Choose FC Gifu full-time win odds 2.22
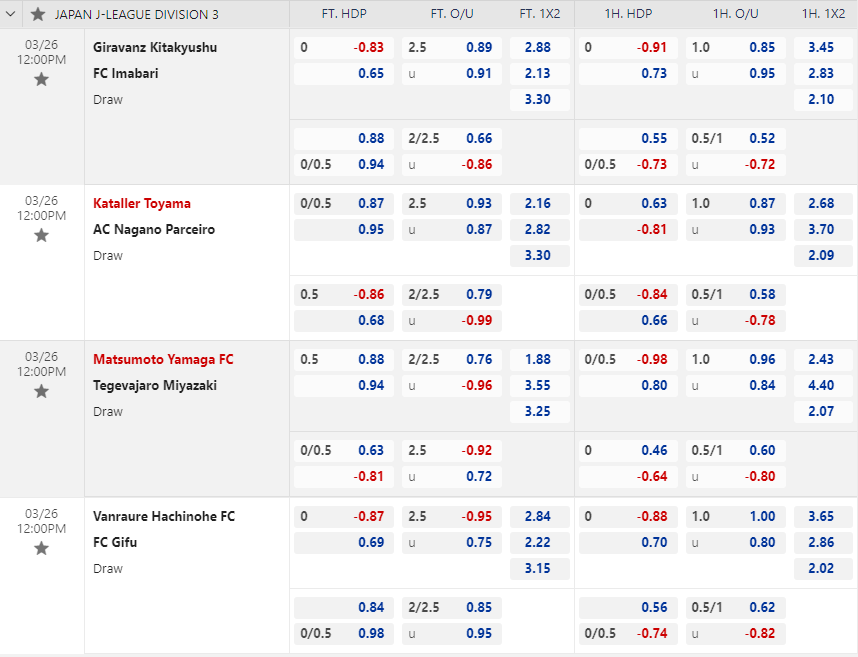 (x=540, y=543)
